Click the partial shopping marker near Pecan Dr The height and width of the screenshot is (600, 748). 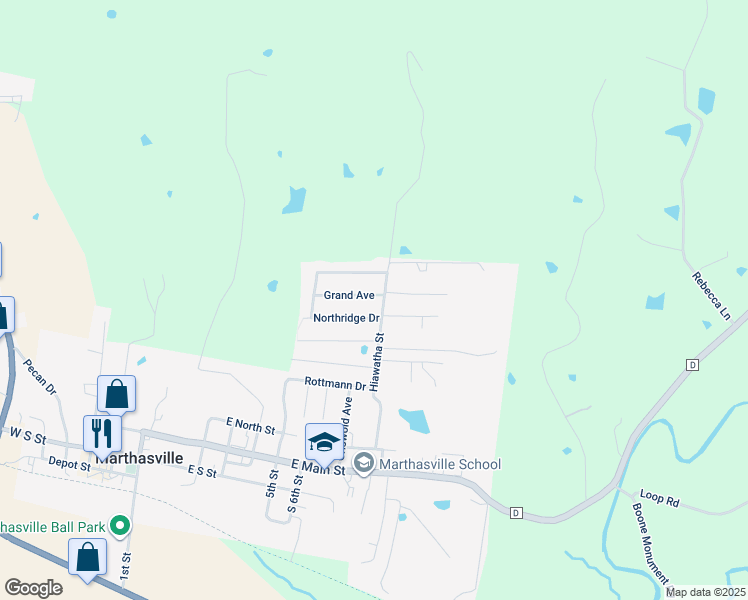click(x=5, y=315)
